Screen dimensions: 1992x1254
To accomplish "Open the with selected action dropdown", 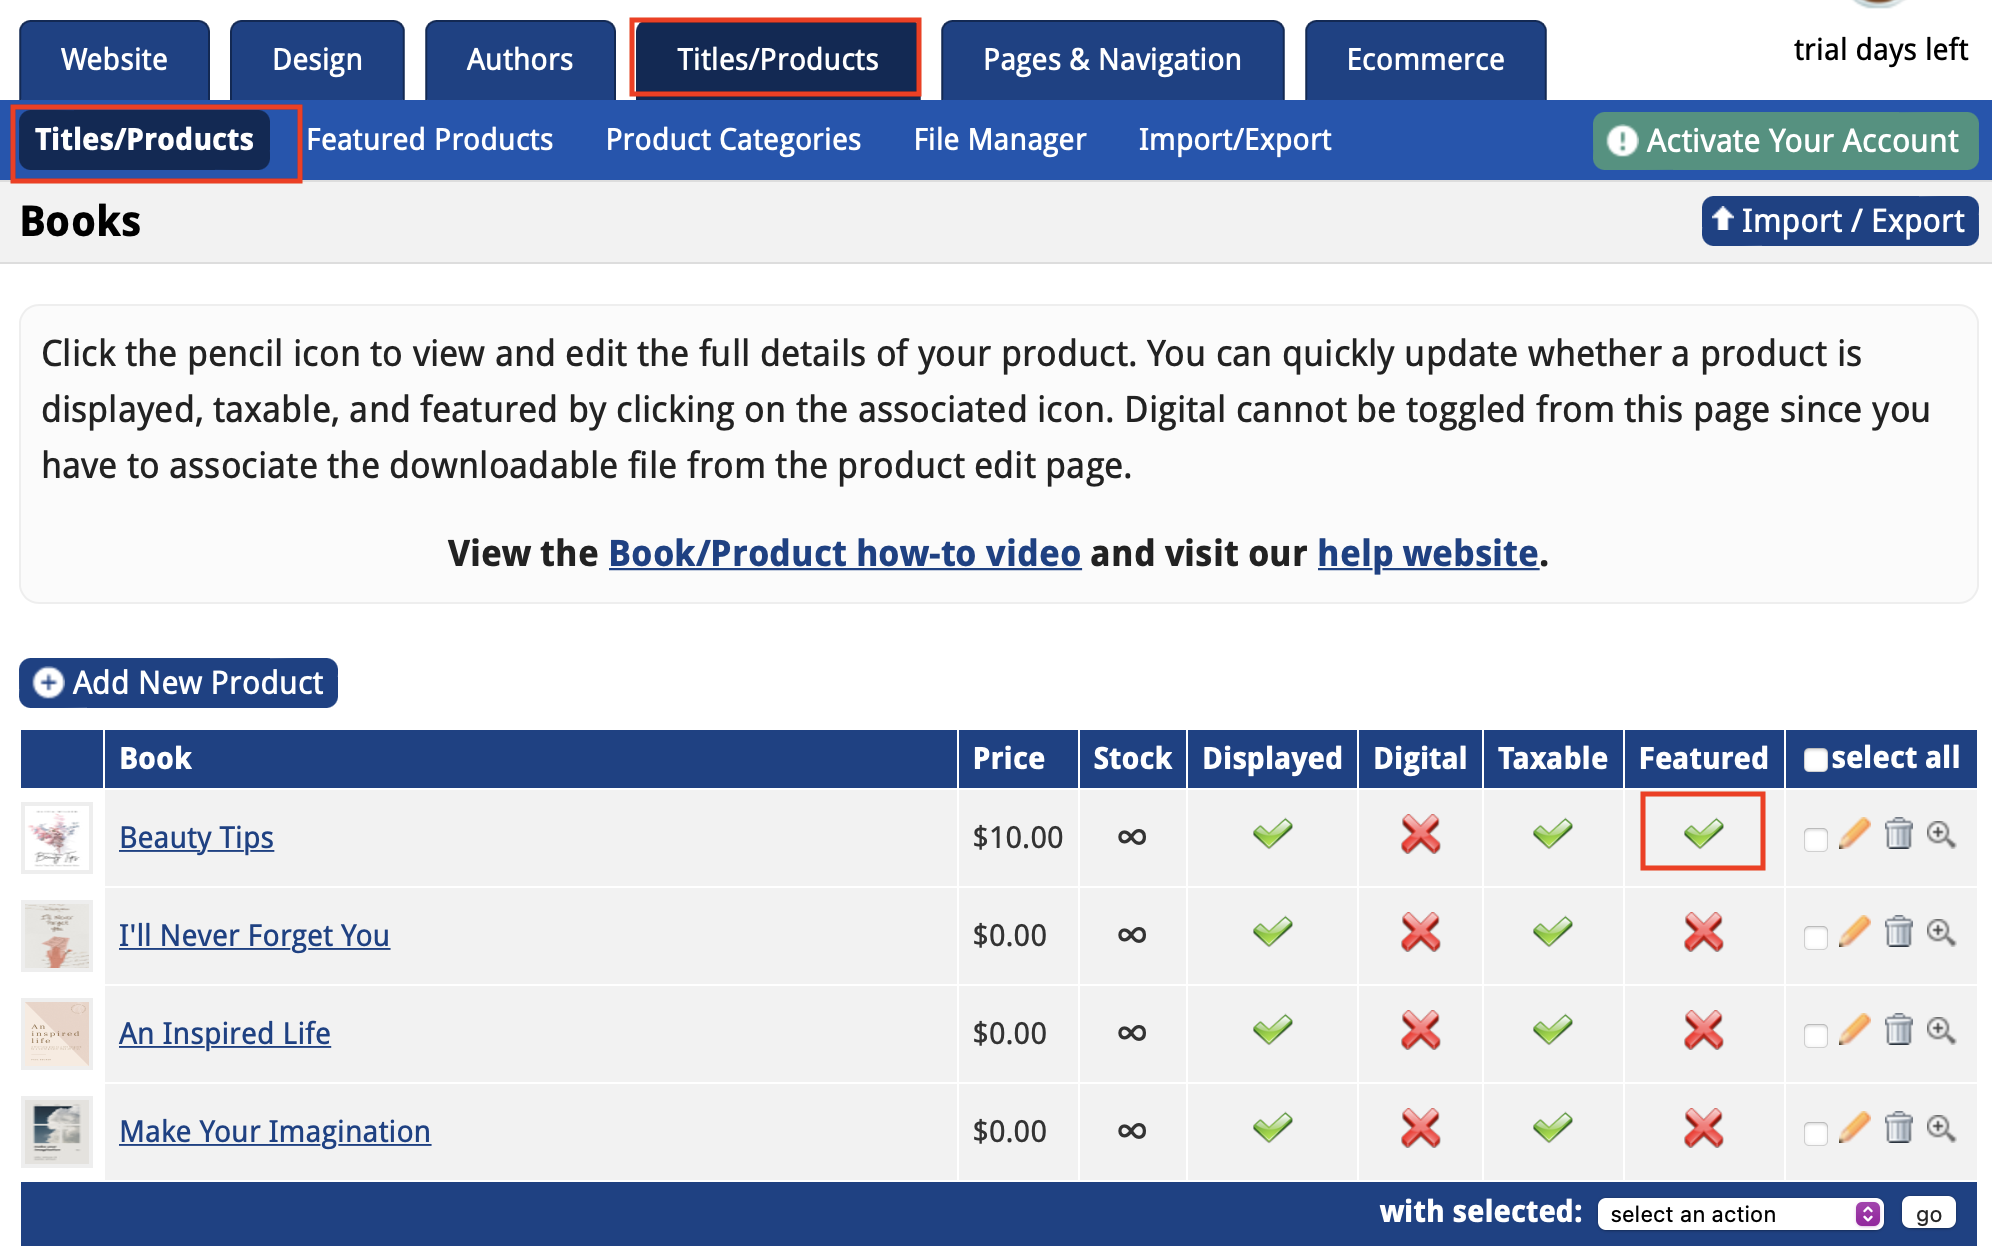I will pyautogui.click(x=1740, y=1213).
